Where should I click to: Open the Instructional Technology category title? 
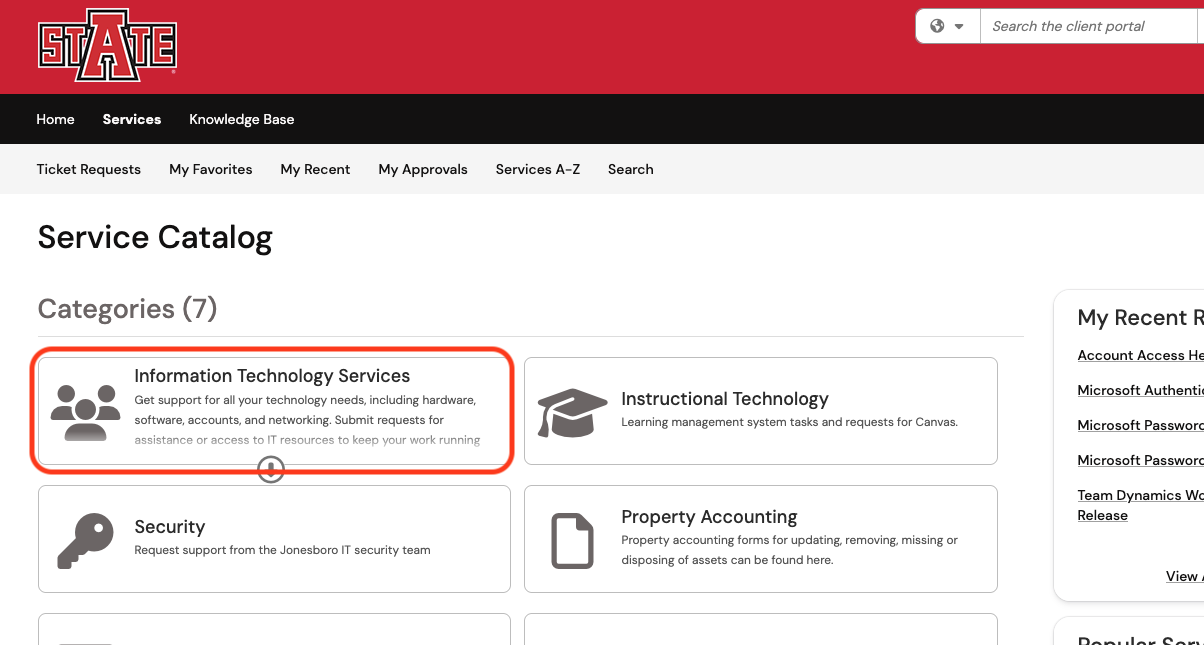click(x=725, y=399)
